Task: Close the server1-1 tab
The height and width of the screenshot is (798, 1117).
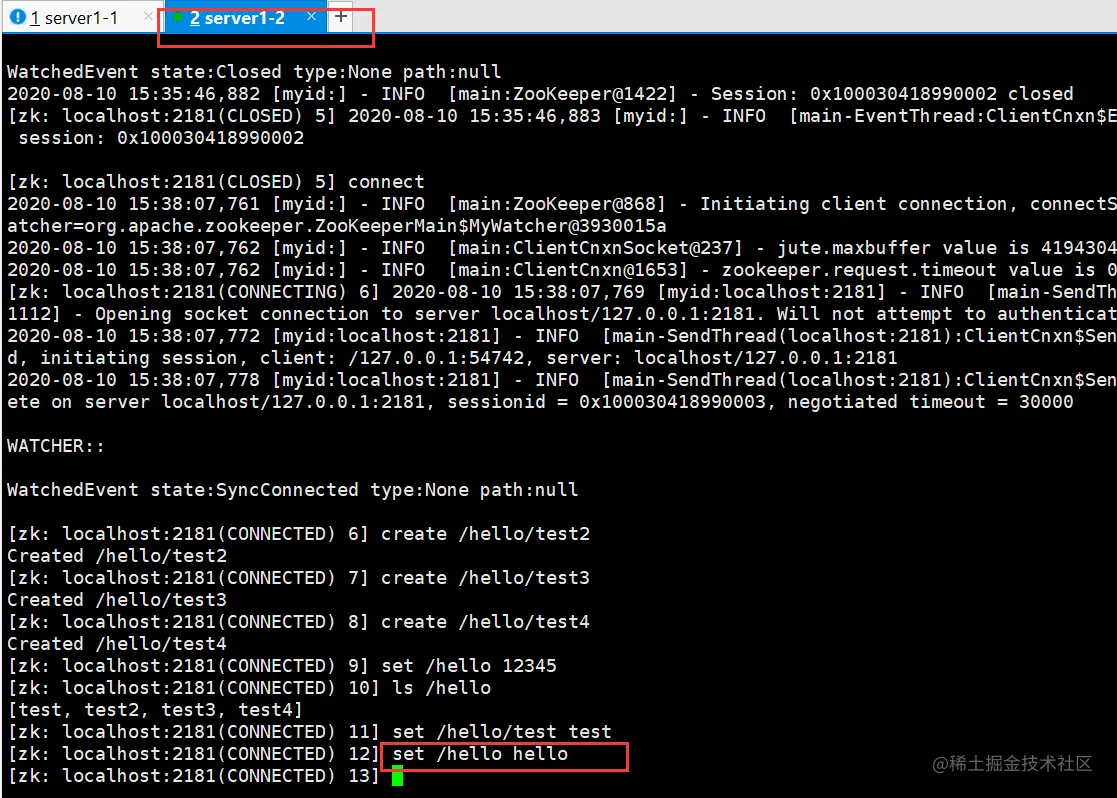Action: tap(147, 16)
